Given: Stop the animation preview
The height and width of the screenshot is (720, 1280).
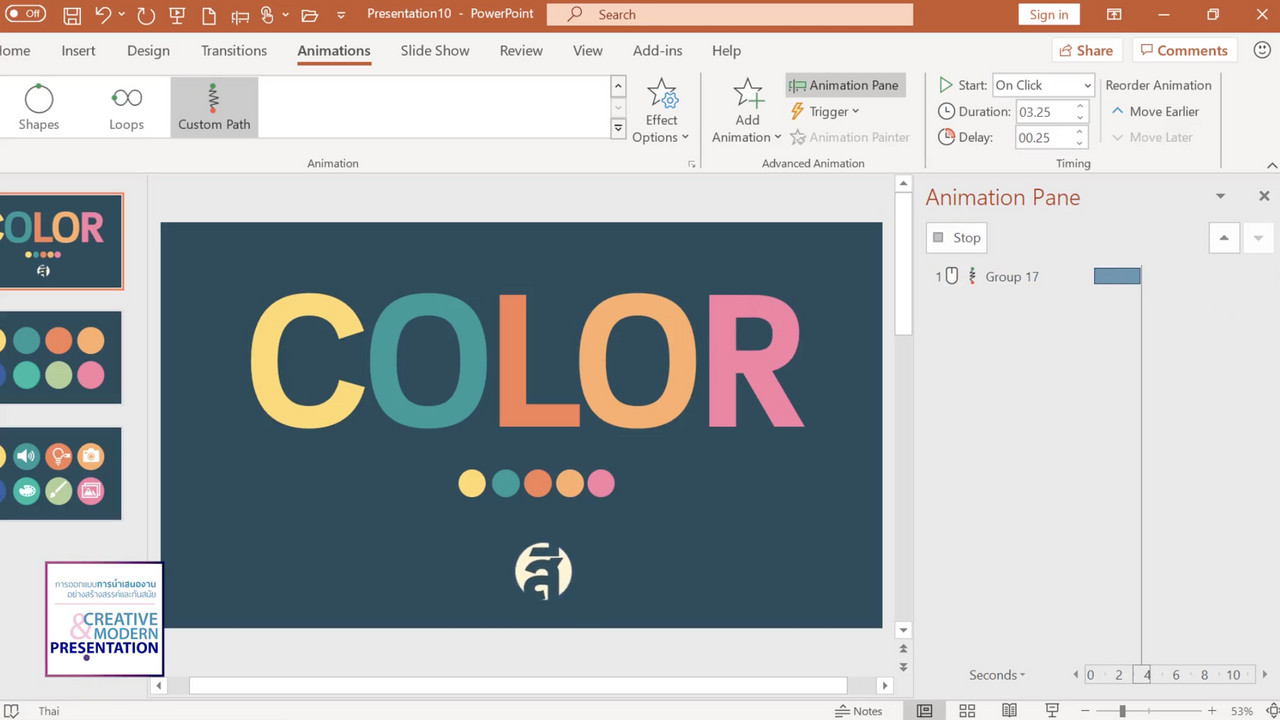Looking at the screenshot, I should (957, 237).
